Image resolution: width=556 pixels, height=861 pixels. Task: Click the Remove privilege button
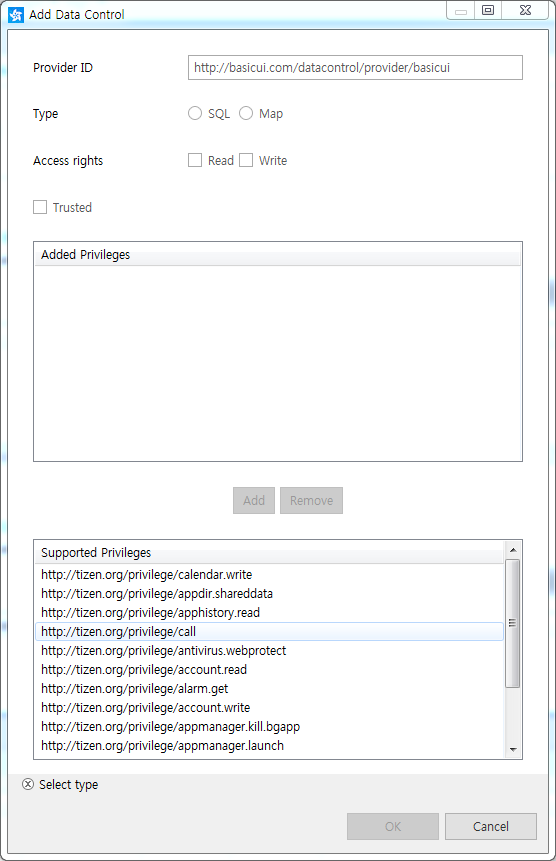311,500
